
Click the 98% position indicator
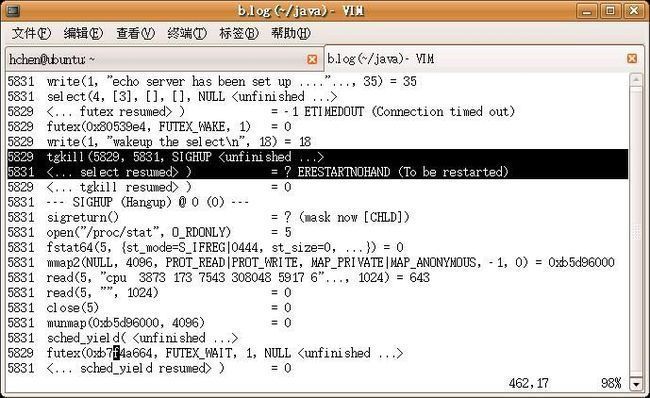point(611,383)
